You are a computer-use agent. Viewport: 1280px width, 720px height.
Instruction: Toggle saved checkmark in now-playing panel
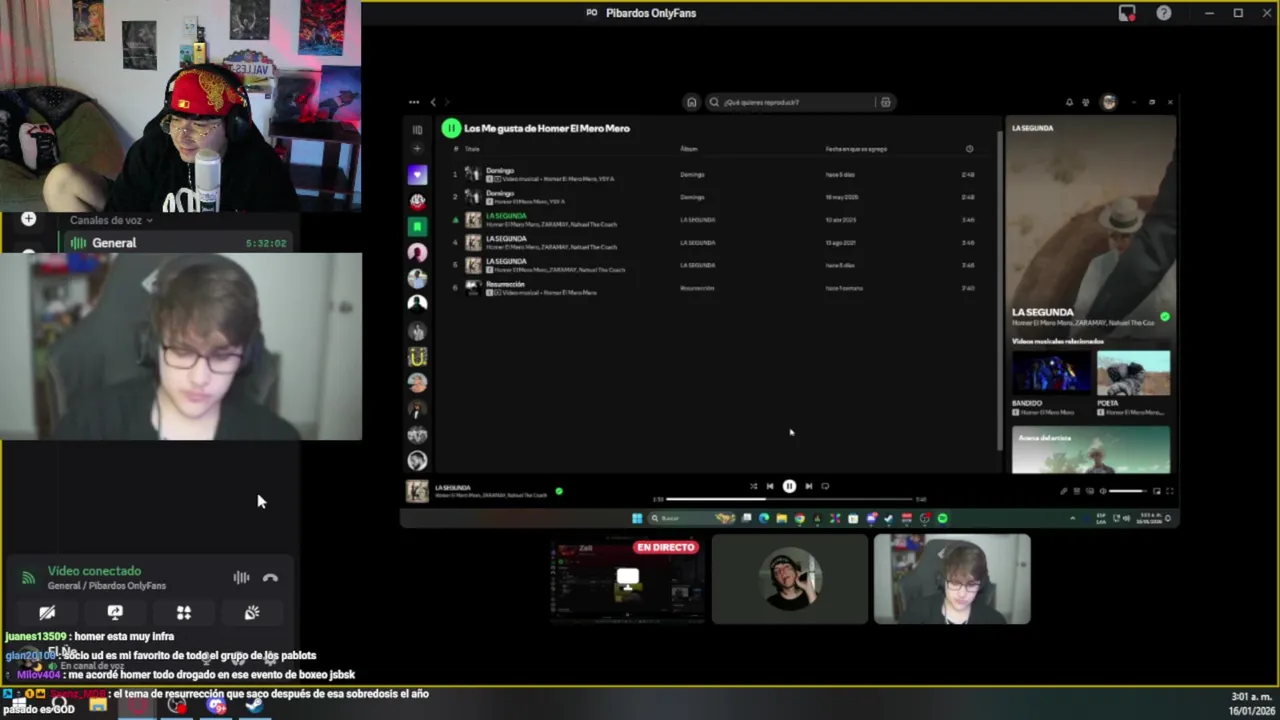(x=1164, y=316)
